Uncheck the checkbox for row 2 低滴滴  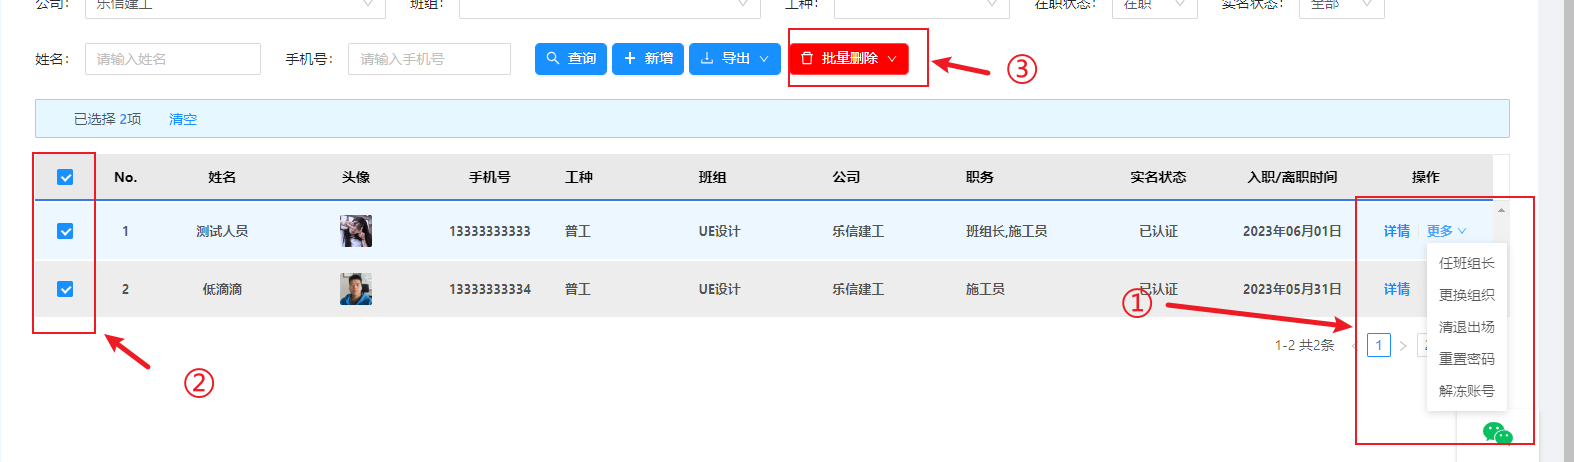click(x=65, y=289)
